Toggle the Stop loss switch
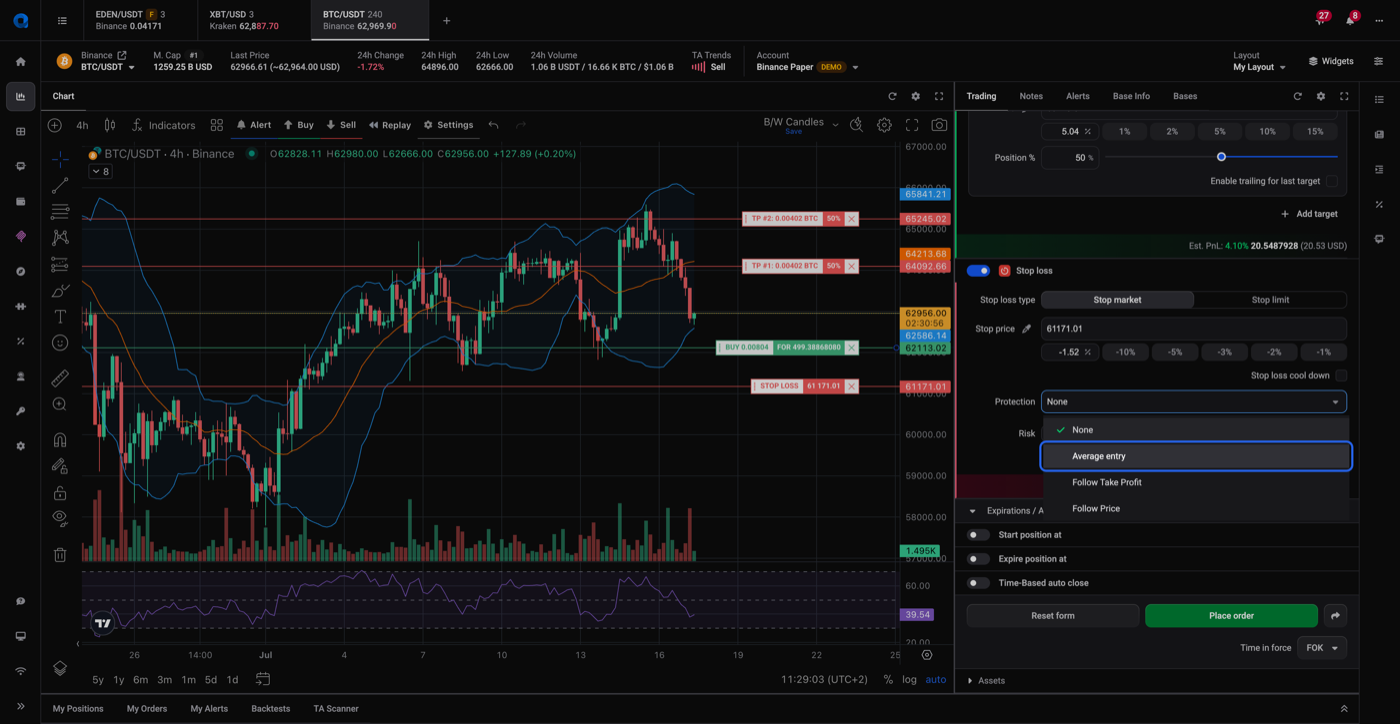This screenshot has width=1400, height=724. (979, 271)
